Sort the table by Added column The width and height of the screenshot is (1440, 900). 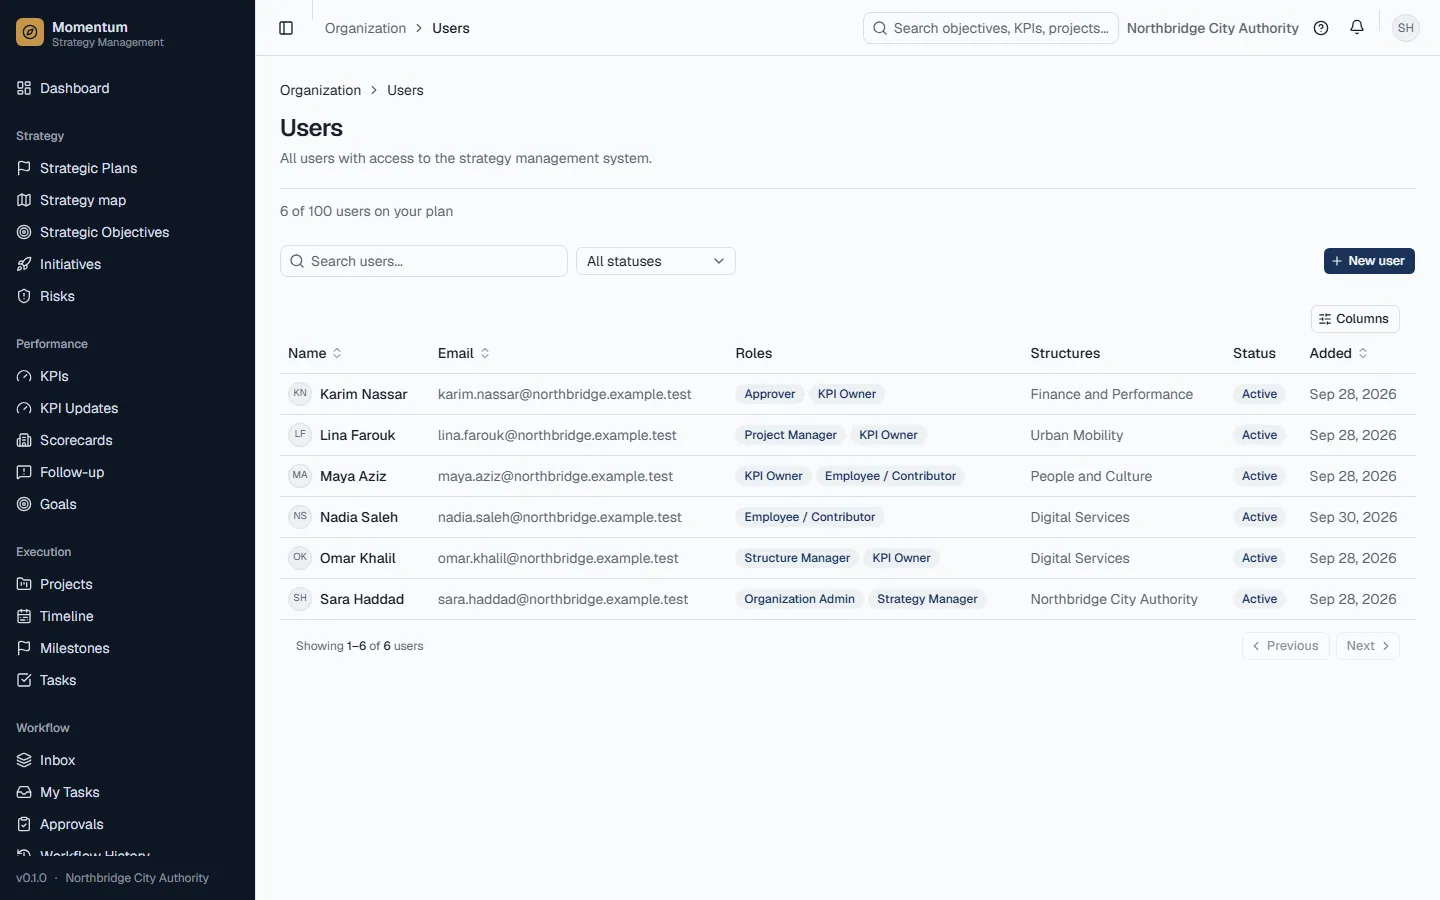[1339, 353]
